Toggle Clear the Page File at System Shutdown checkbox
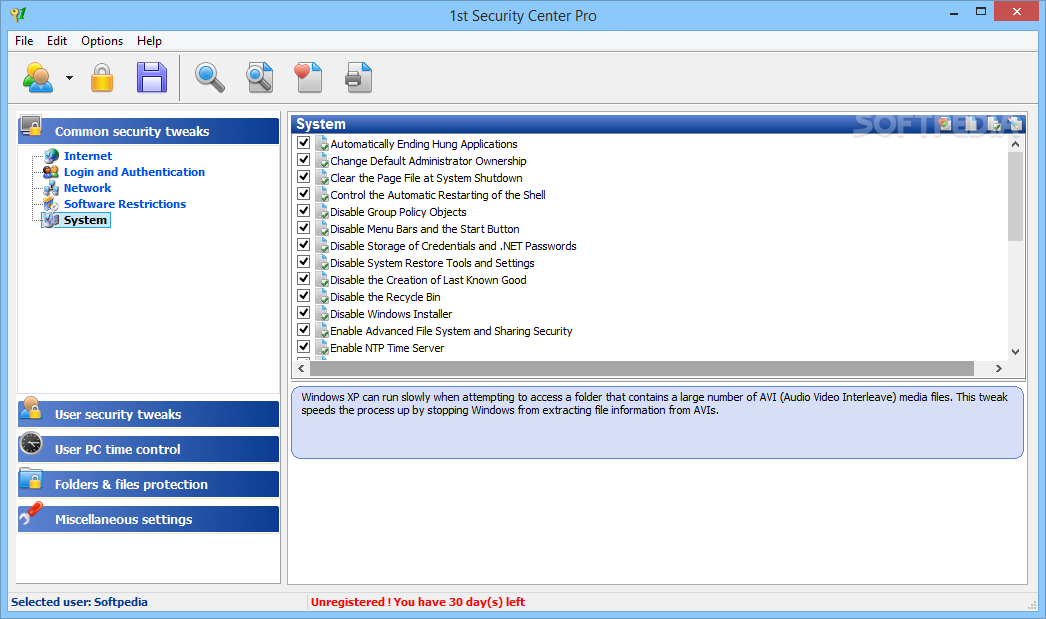 click(x=304, y=177)
